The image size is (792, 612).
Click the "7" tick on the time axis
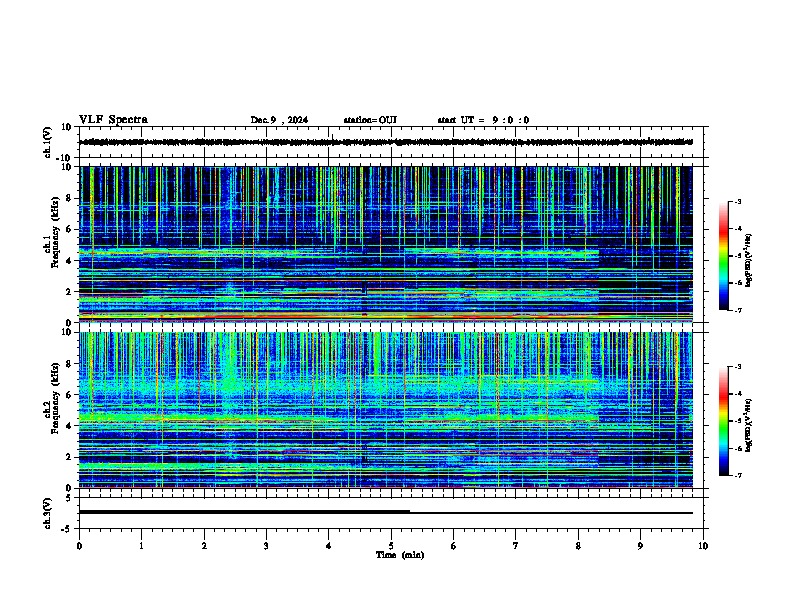coord(516,545)
